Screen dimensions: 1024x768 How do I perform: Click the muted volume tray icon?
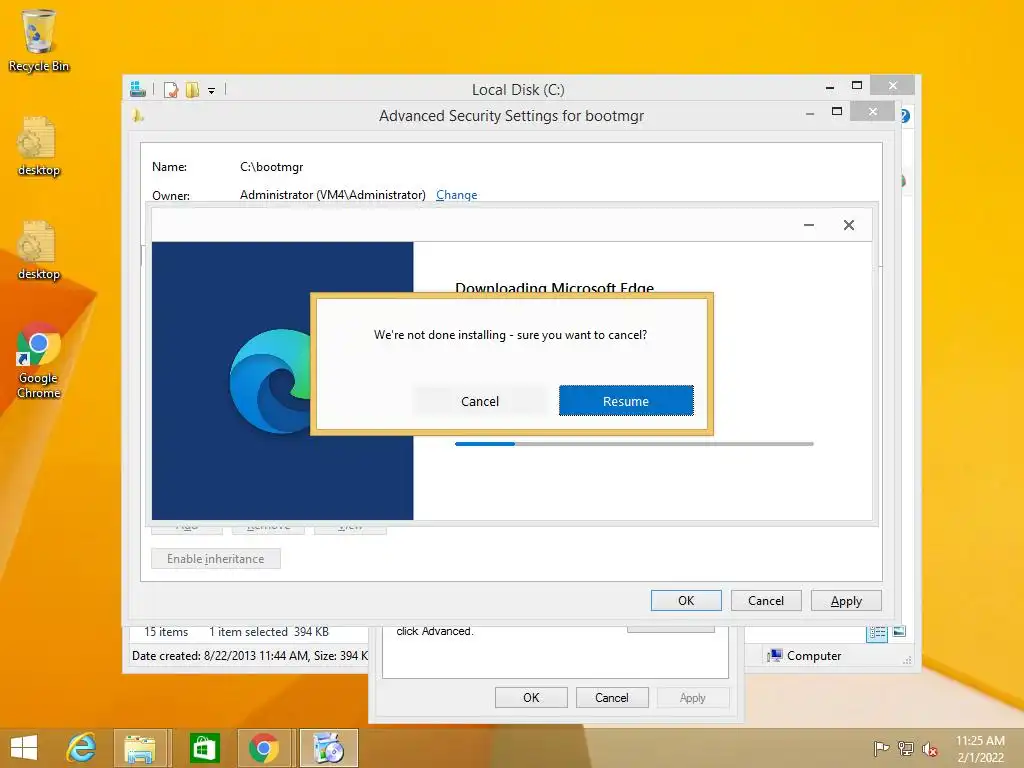(x=930, y=748)
